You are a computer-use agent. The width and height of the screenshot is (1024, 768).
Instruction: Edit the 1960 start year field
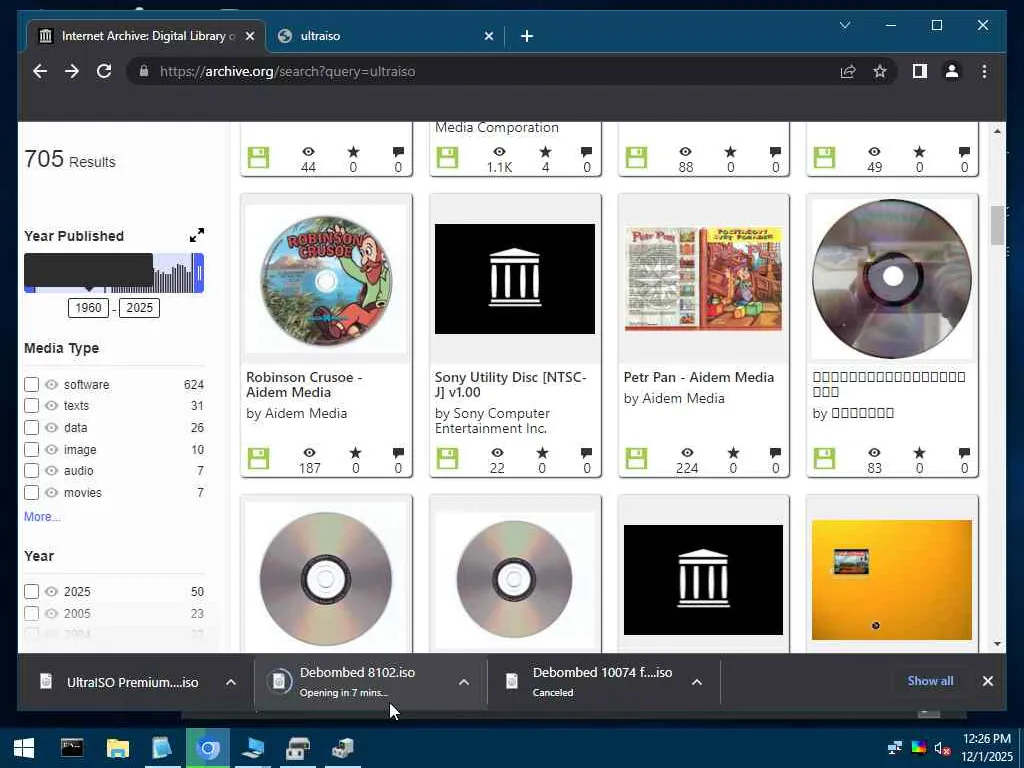tap(88, 308)
